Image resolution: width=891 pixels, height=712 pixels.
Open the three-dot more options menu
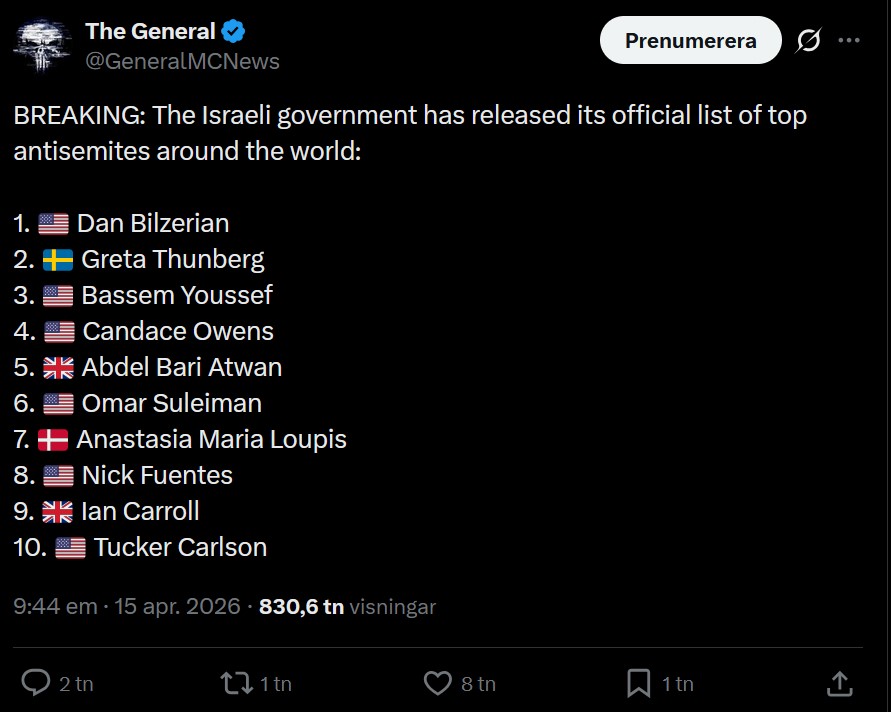pos(849,41)
